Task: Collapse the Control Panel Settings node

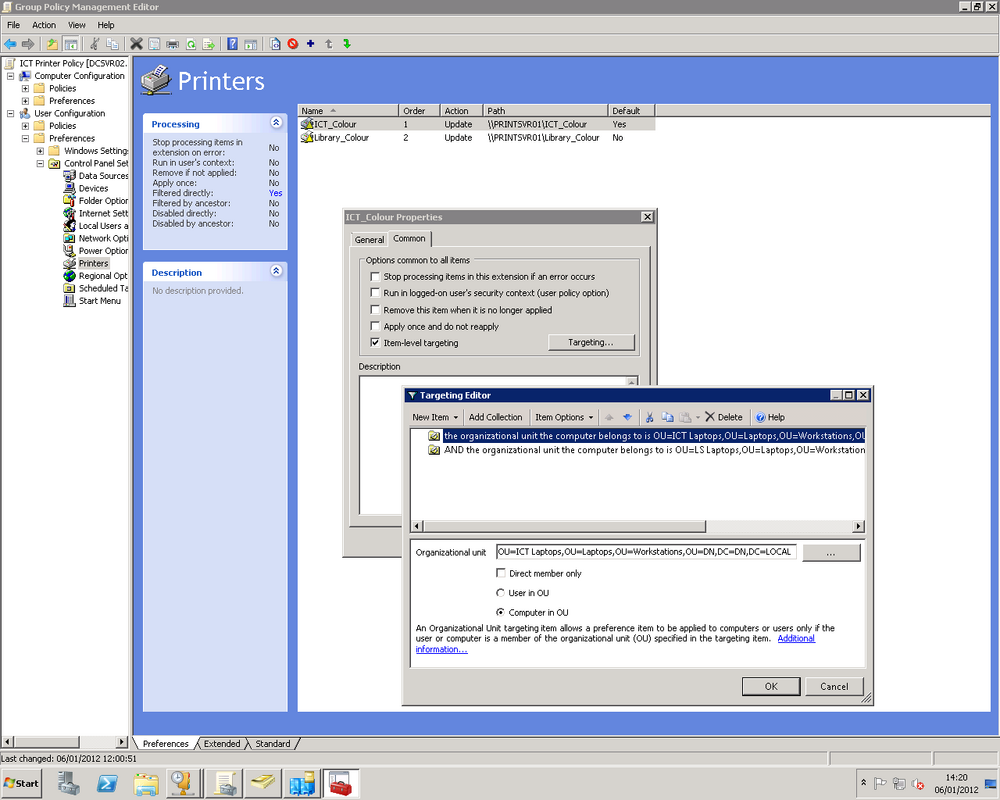Action: click(40, 163)
